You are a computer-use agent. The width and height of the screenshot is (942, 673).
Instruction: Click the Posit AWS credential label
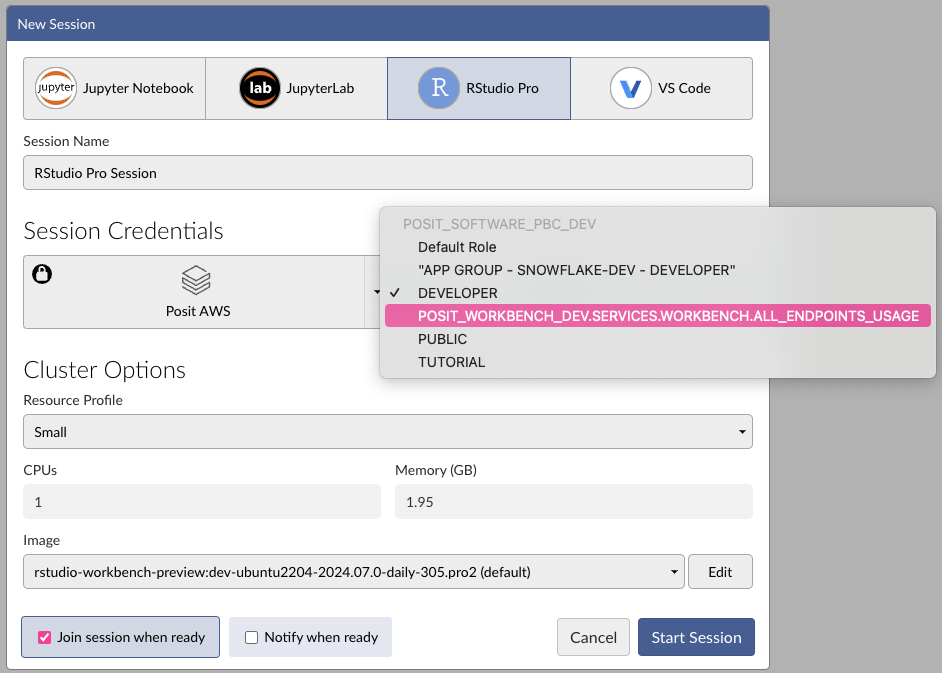coord(198,311)
